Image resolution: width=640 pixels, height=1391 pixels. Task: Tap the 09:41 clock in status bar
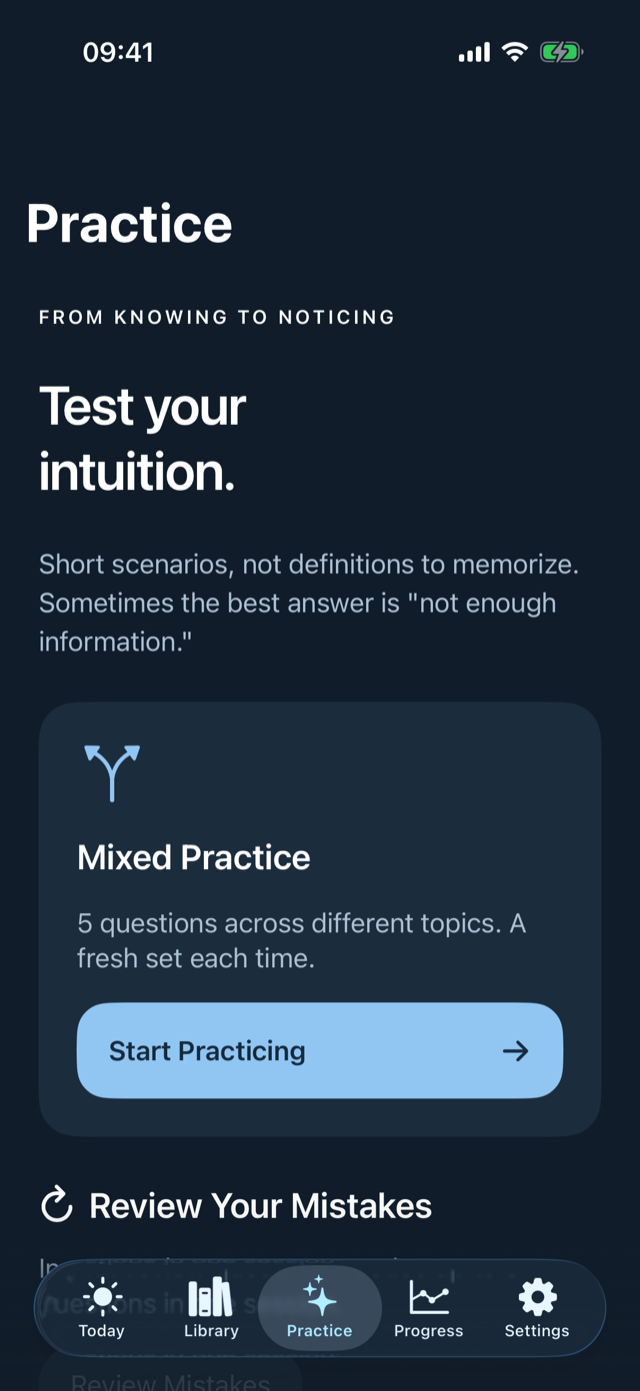coord(118,52)
